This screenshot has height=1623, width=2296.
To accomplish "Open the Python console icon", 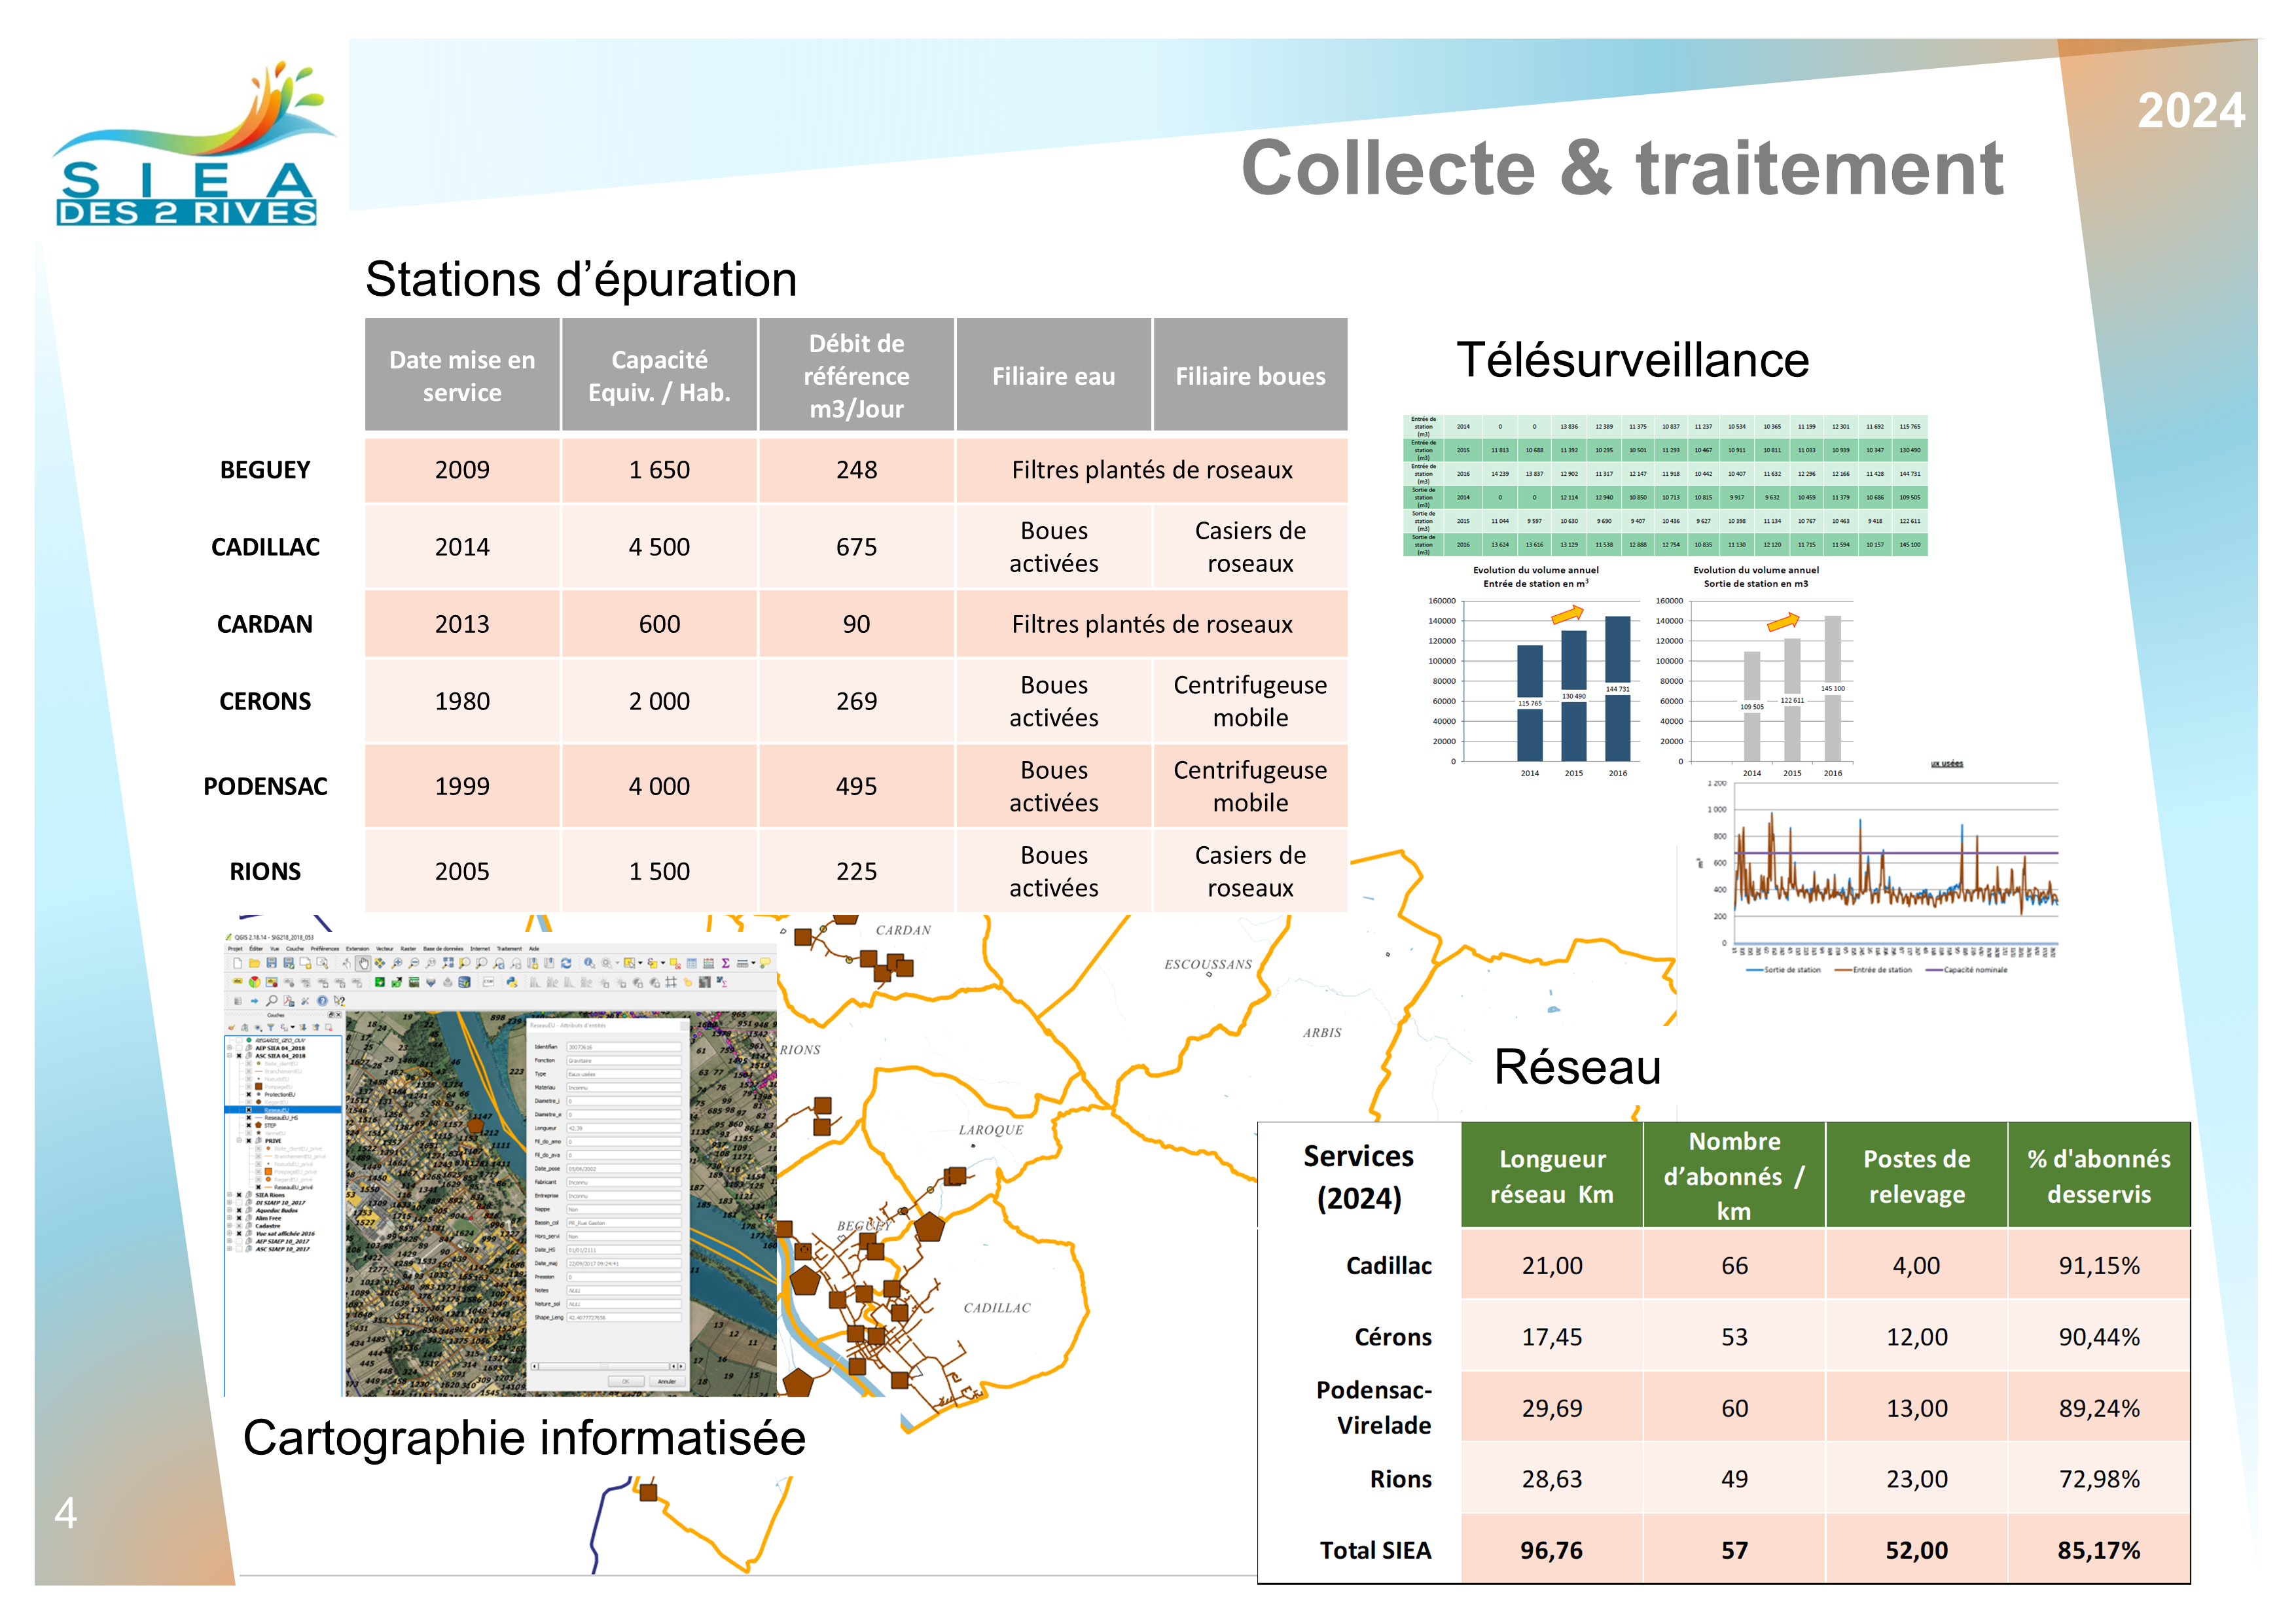I will click(512, 982).
